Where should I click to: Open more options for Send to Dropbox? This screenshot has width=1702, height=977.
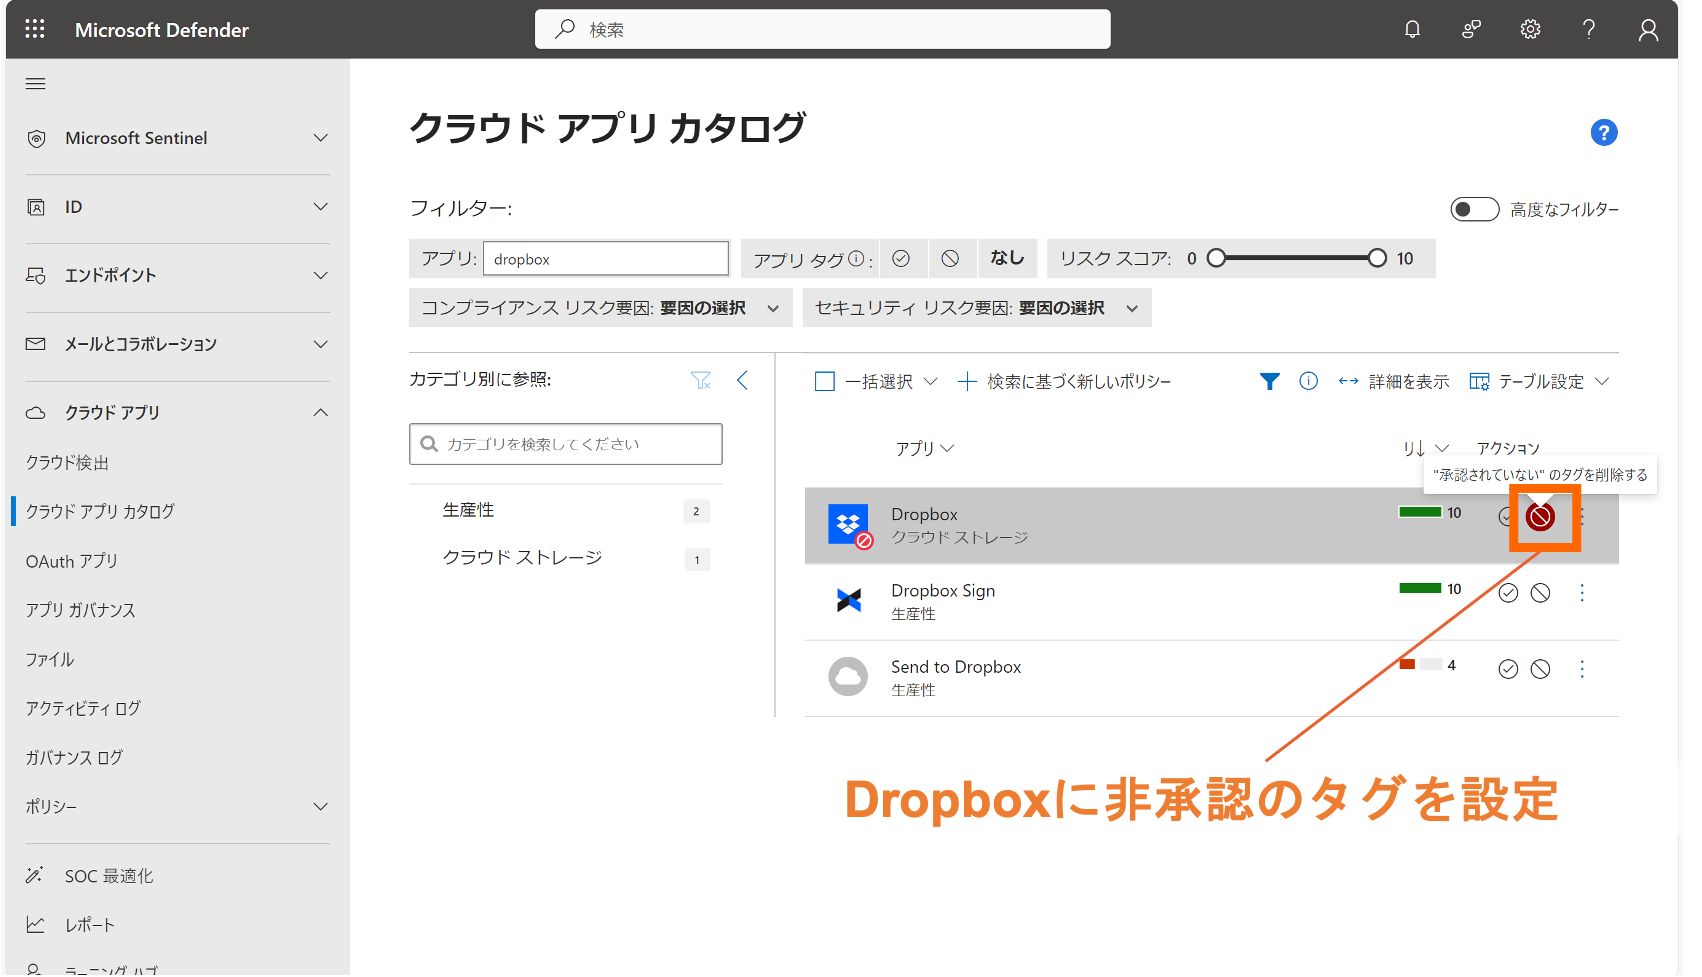click(x=1582, y=669)
